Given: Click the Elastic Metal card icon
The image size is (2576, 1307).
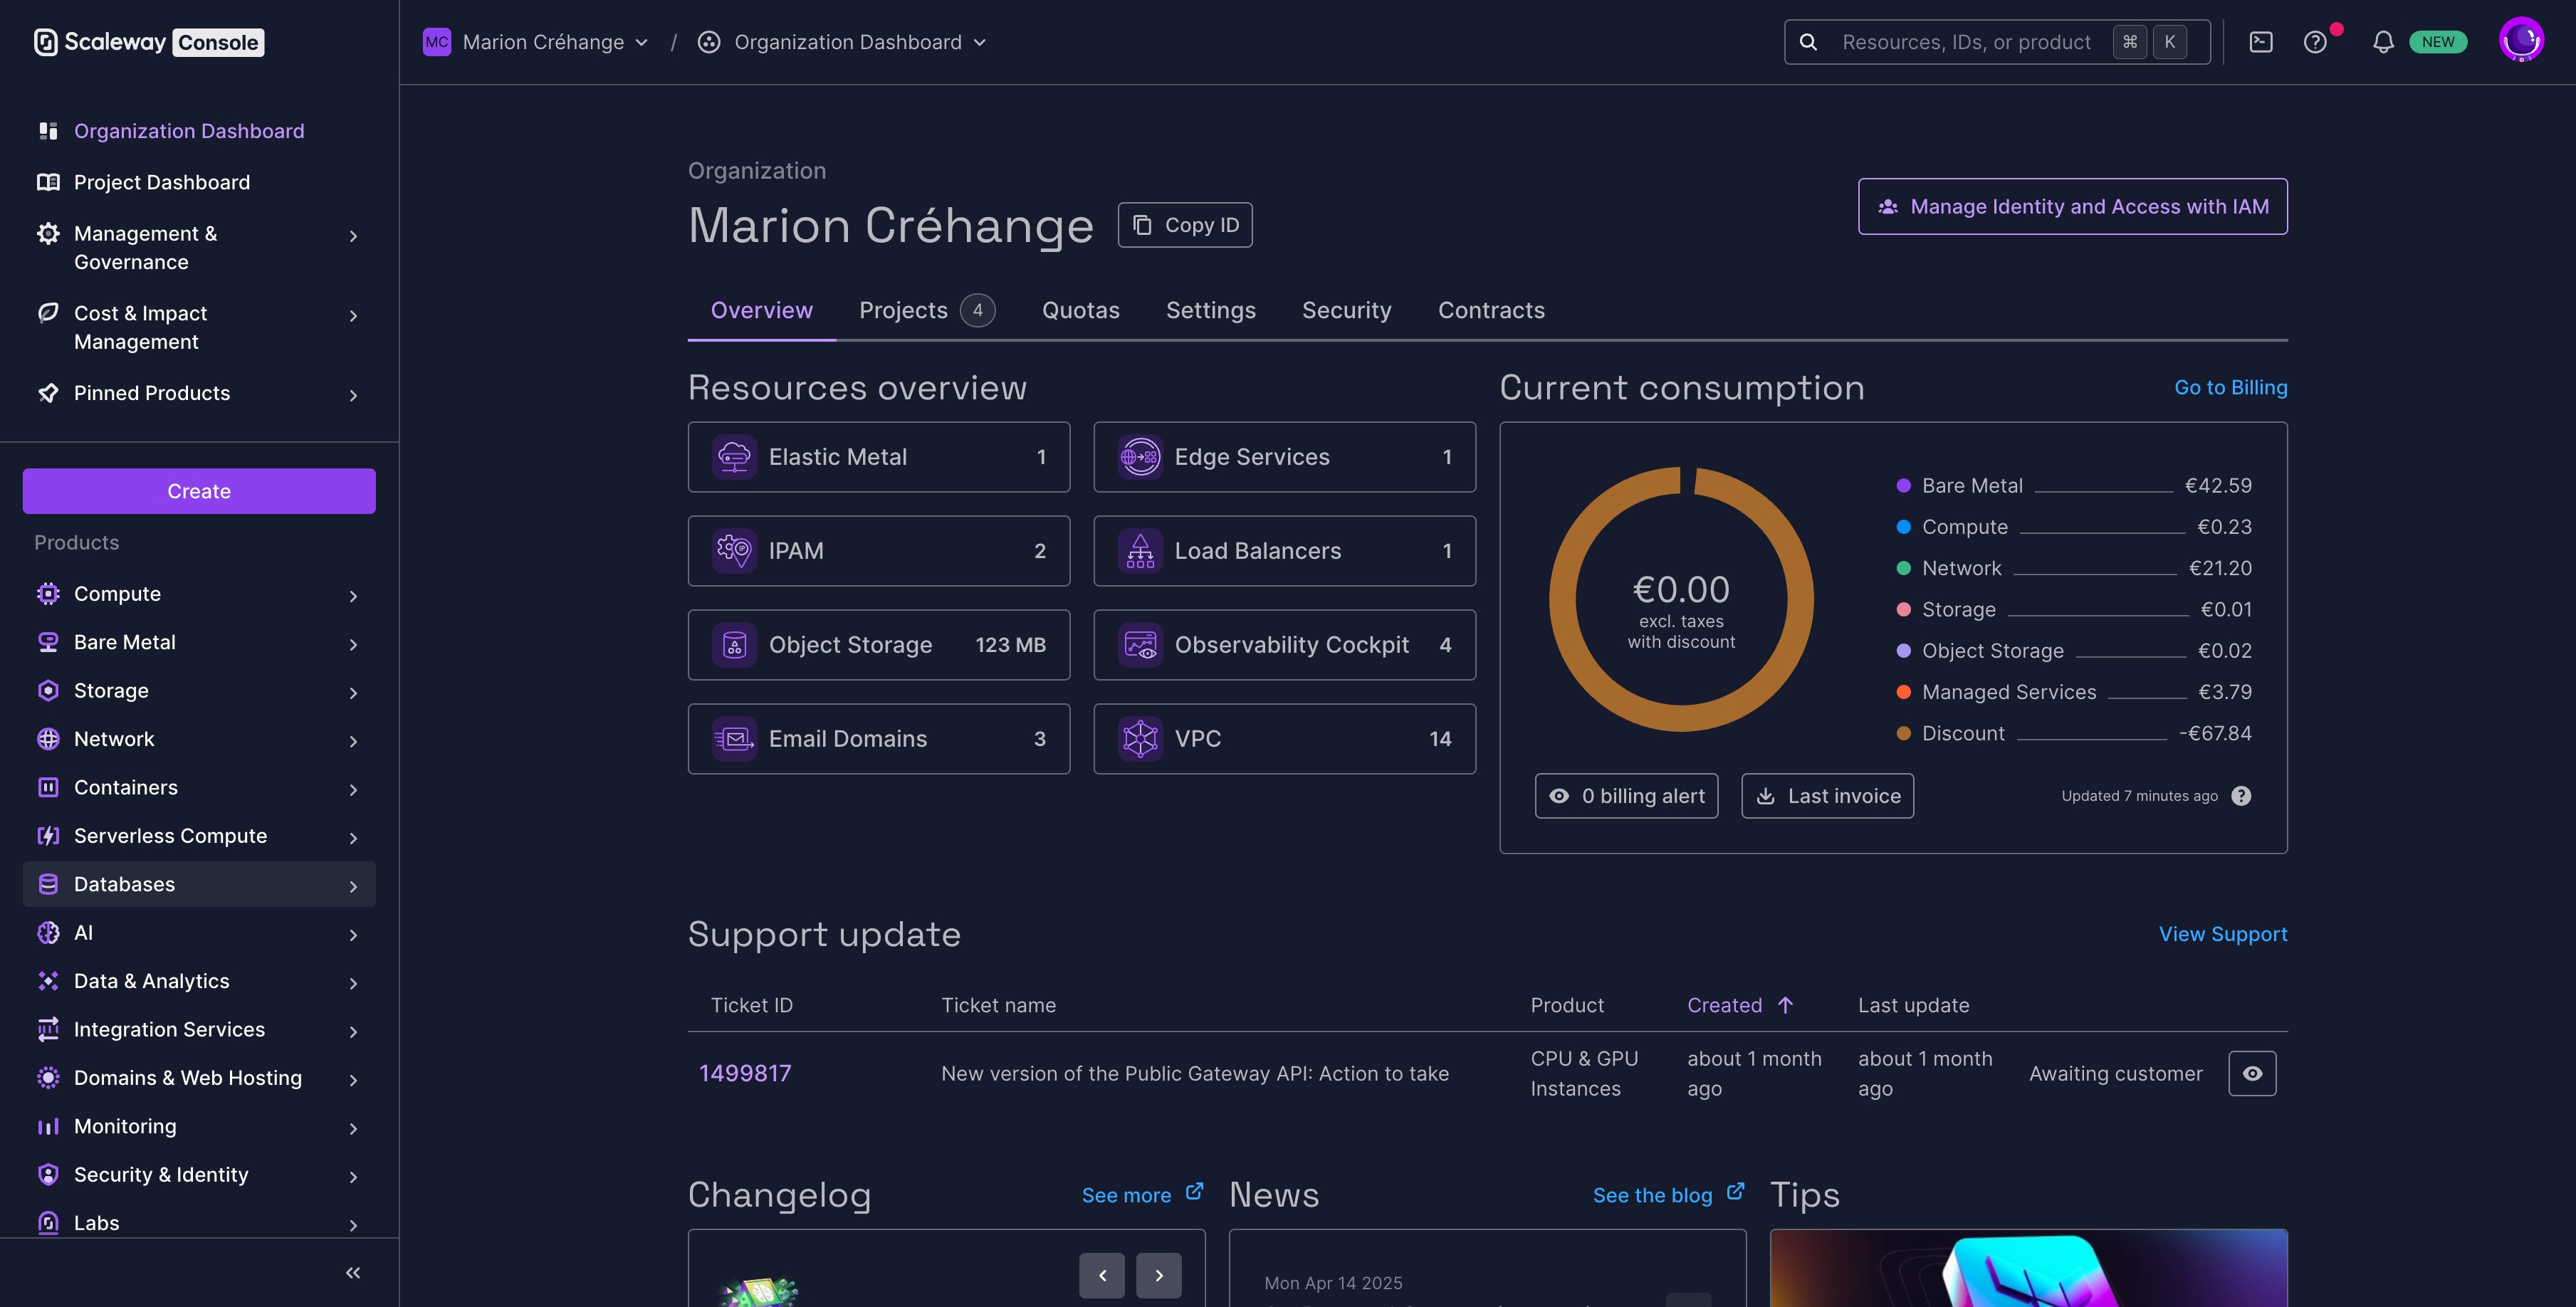Looking at the screenshot, I should pyautogui.click(x=734, y=457).
